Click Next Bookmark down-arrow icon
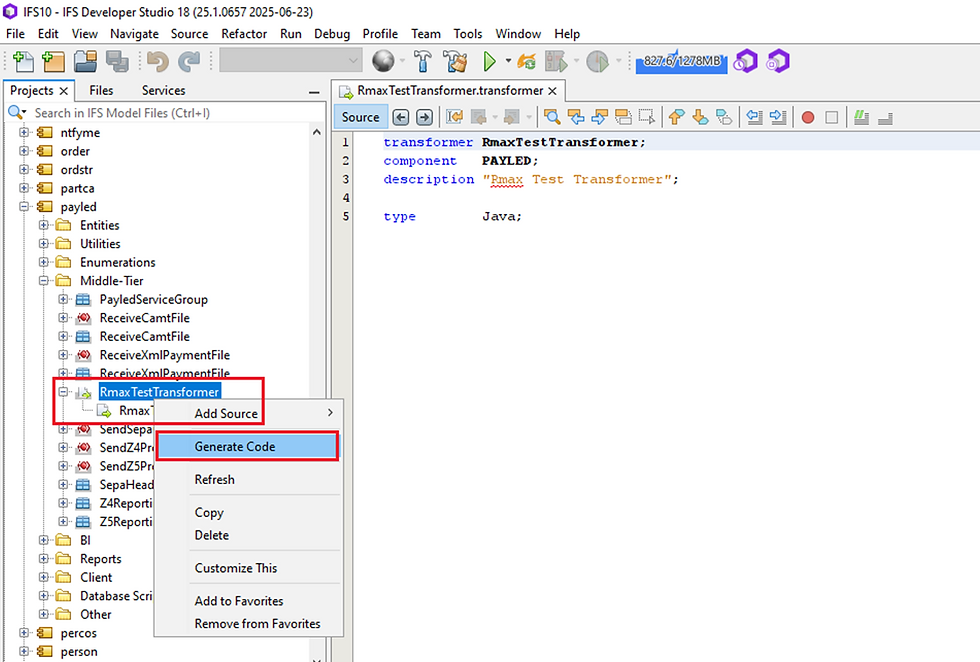980x662 pixels. 700,117
